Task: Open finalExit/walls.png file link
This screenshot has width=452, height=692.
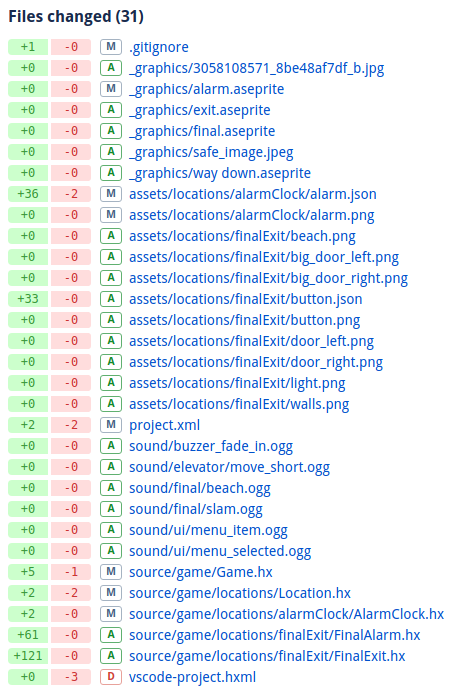Action: [x=239, y=404]
